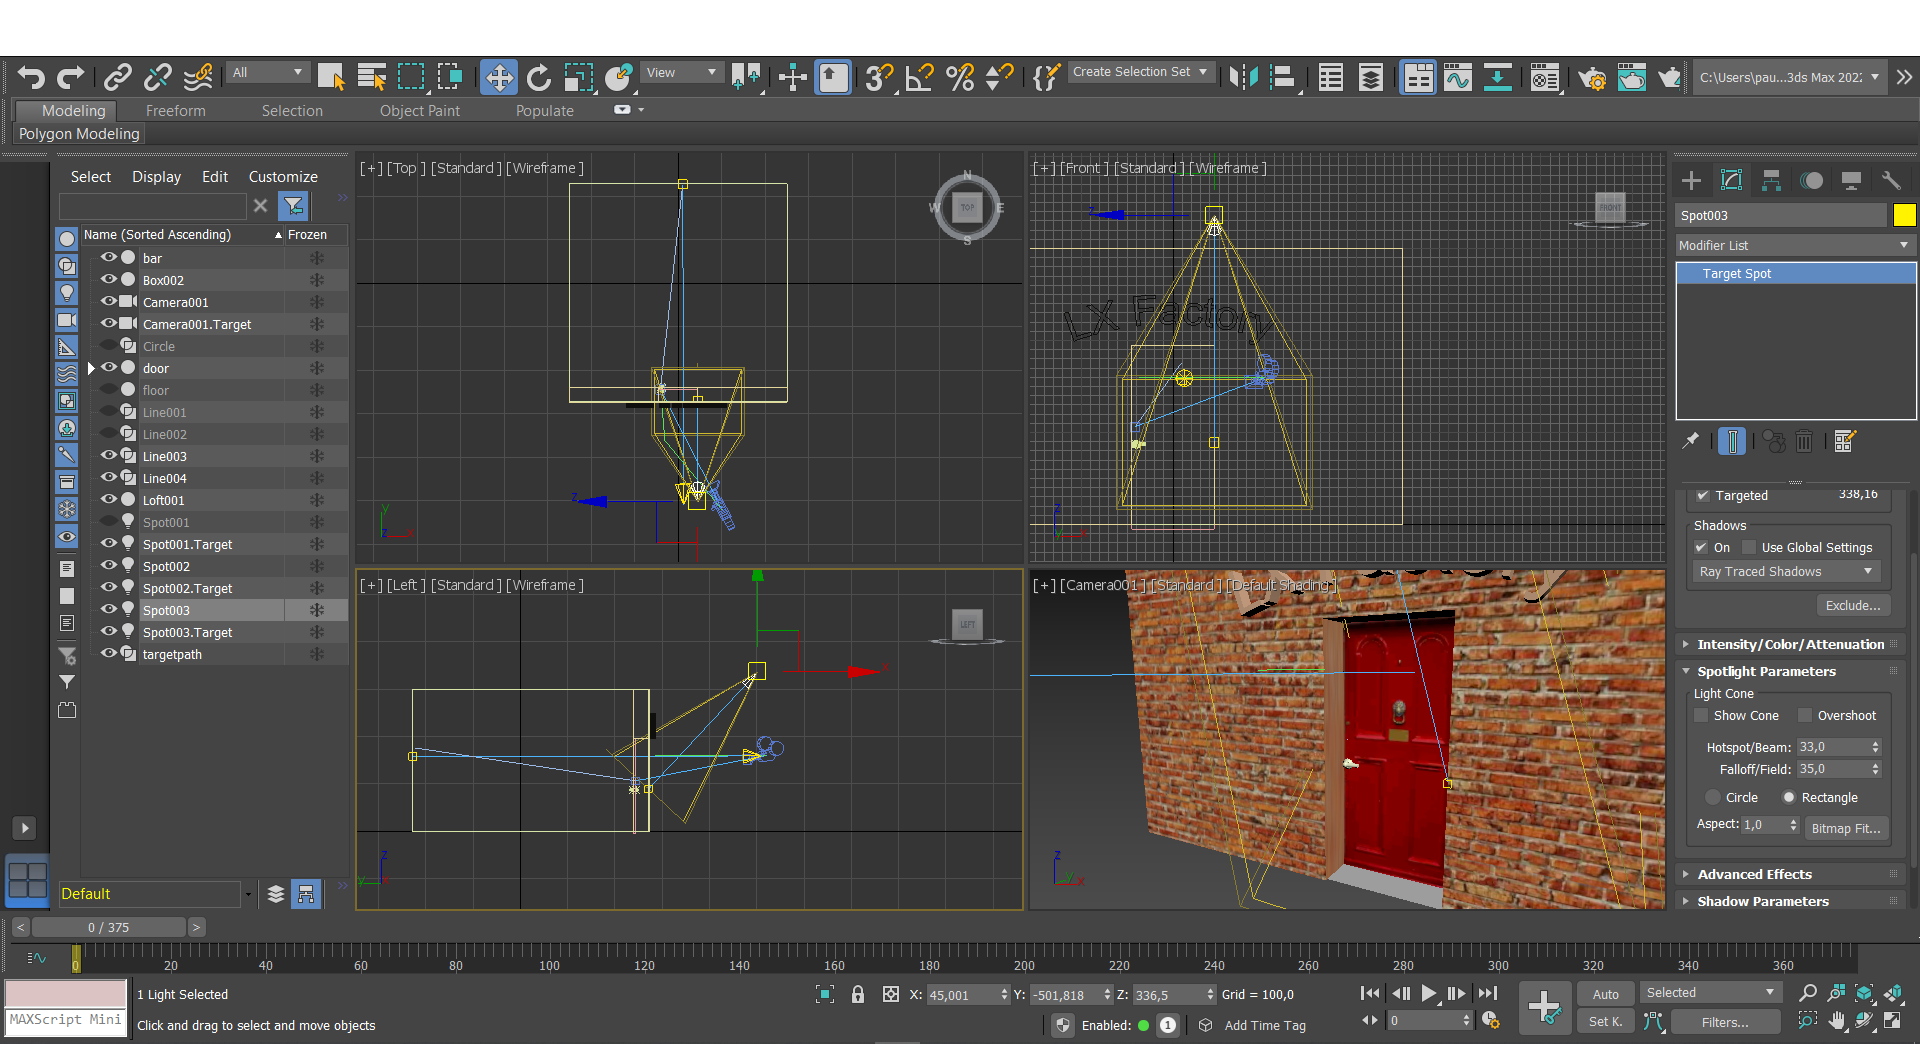Open the Display menu in scene explorer
The height and width of the screenshot is (1044, 1920).
point(156,177)
